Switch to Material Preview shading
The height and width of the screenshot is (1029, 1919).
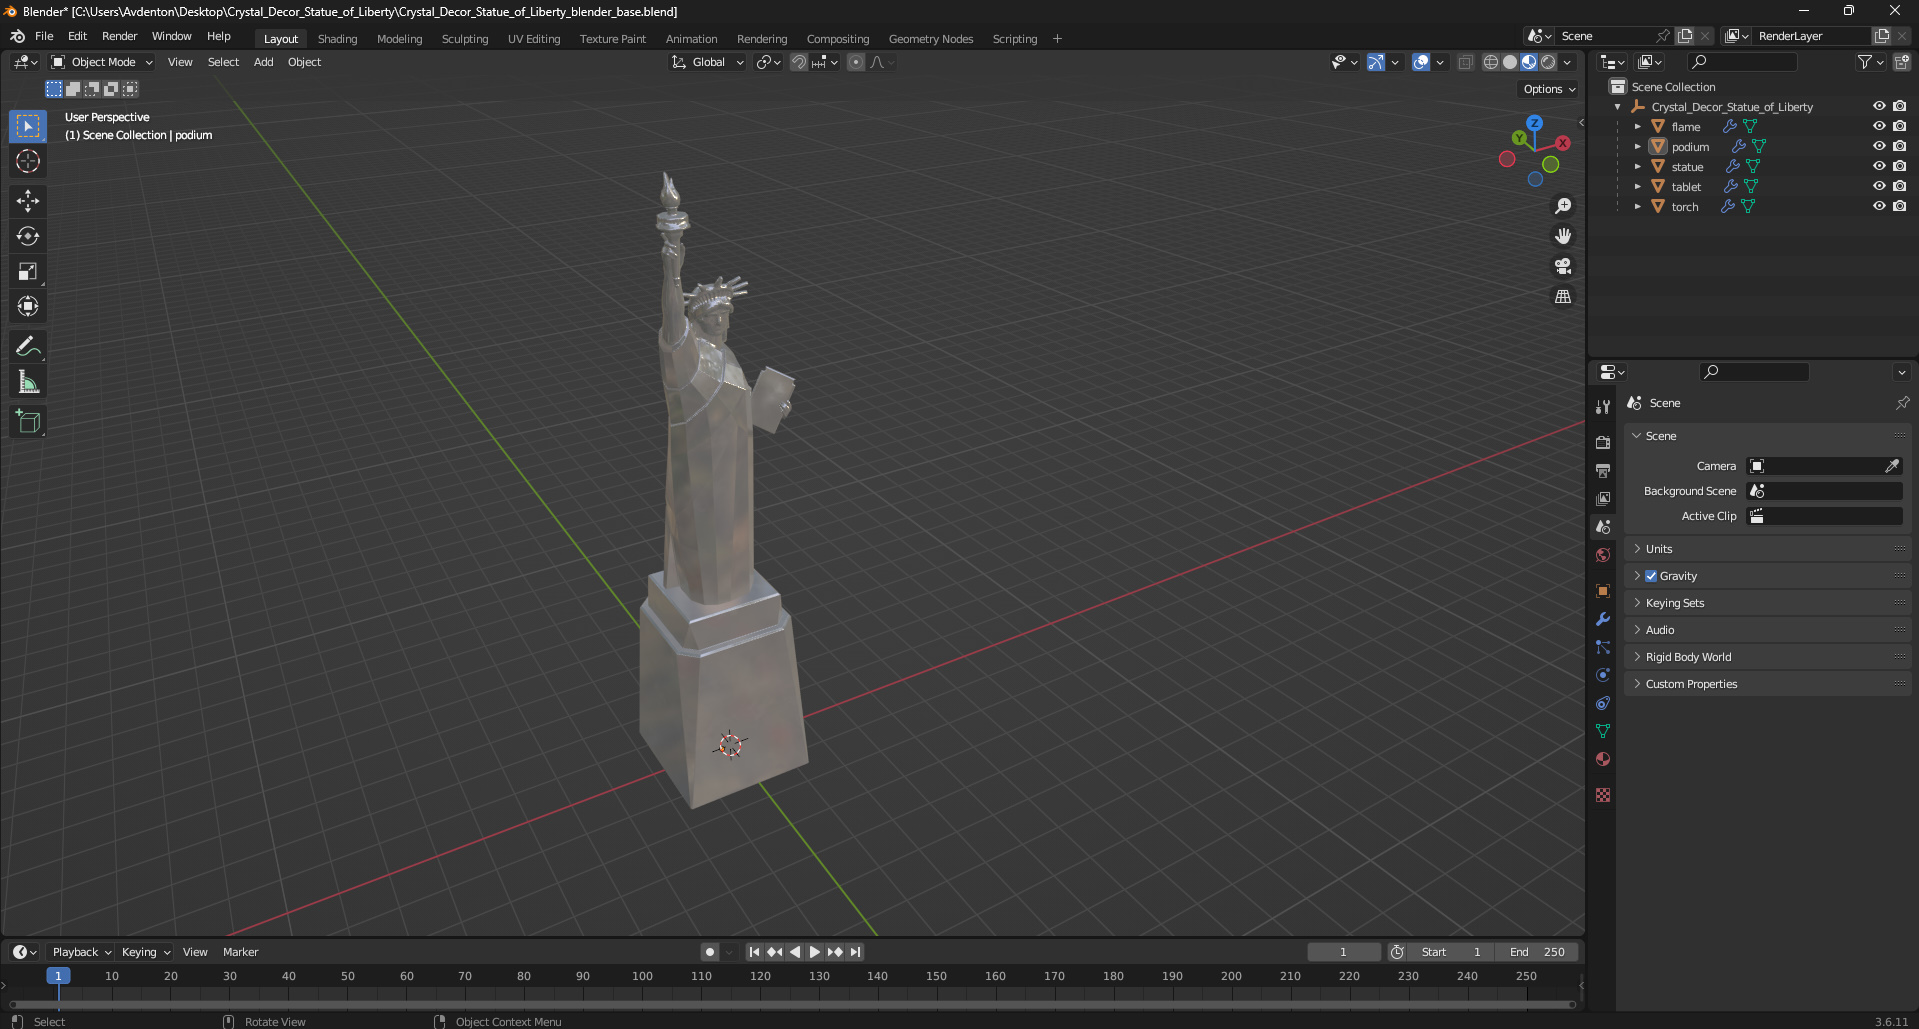pyautogui.click(x=1529, y=62)
